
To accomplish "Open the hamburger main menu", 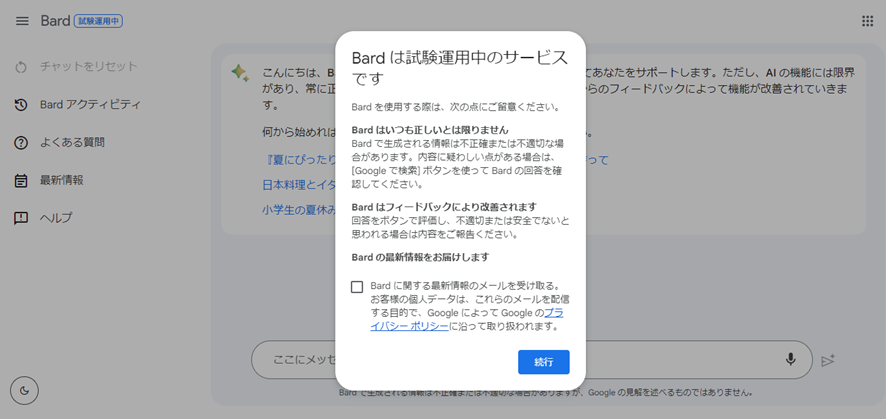I will pyautogui.click(x=22, y=21).
